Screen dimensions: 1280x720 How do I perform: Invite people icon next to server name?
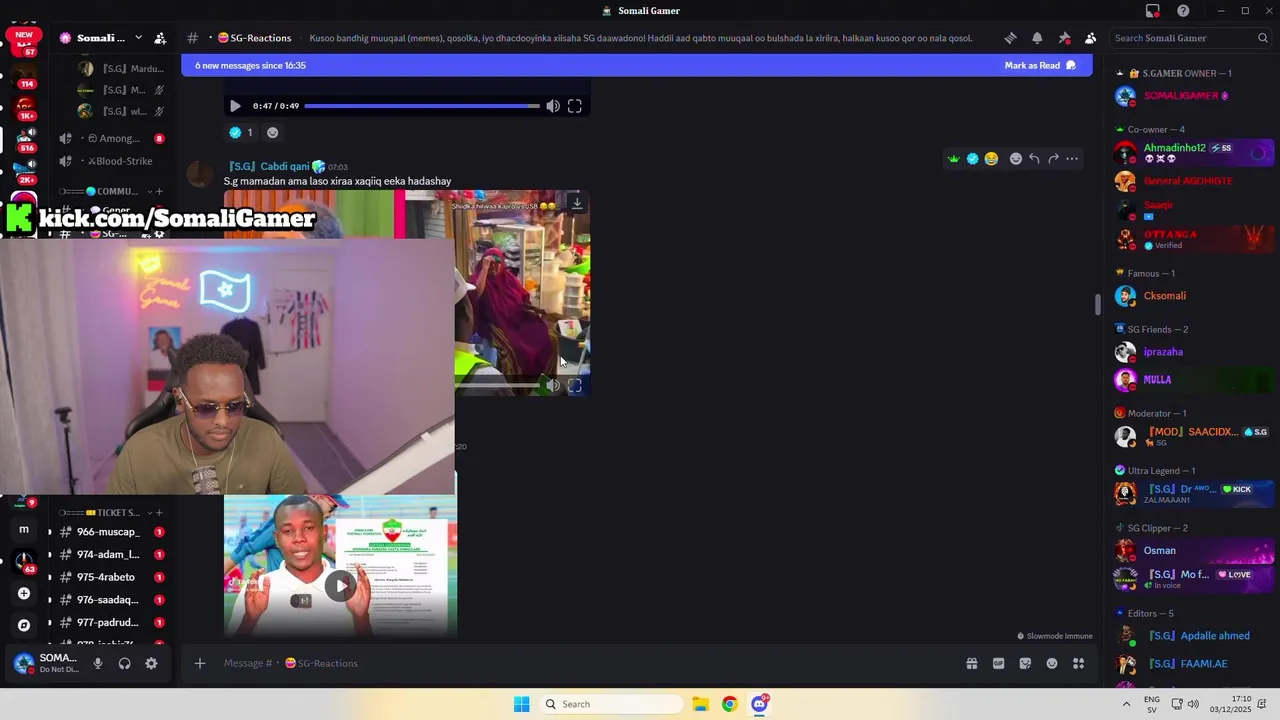160,38
